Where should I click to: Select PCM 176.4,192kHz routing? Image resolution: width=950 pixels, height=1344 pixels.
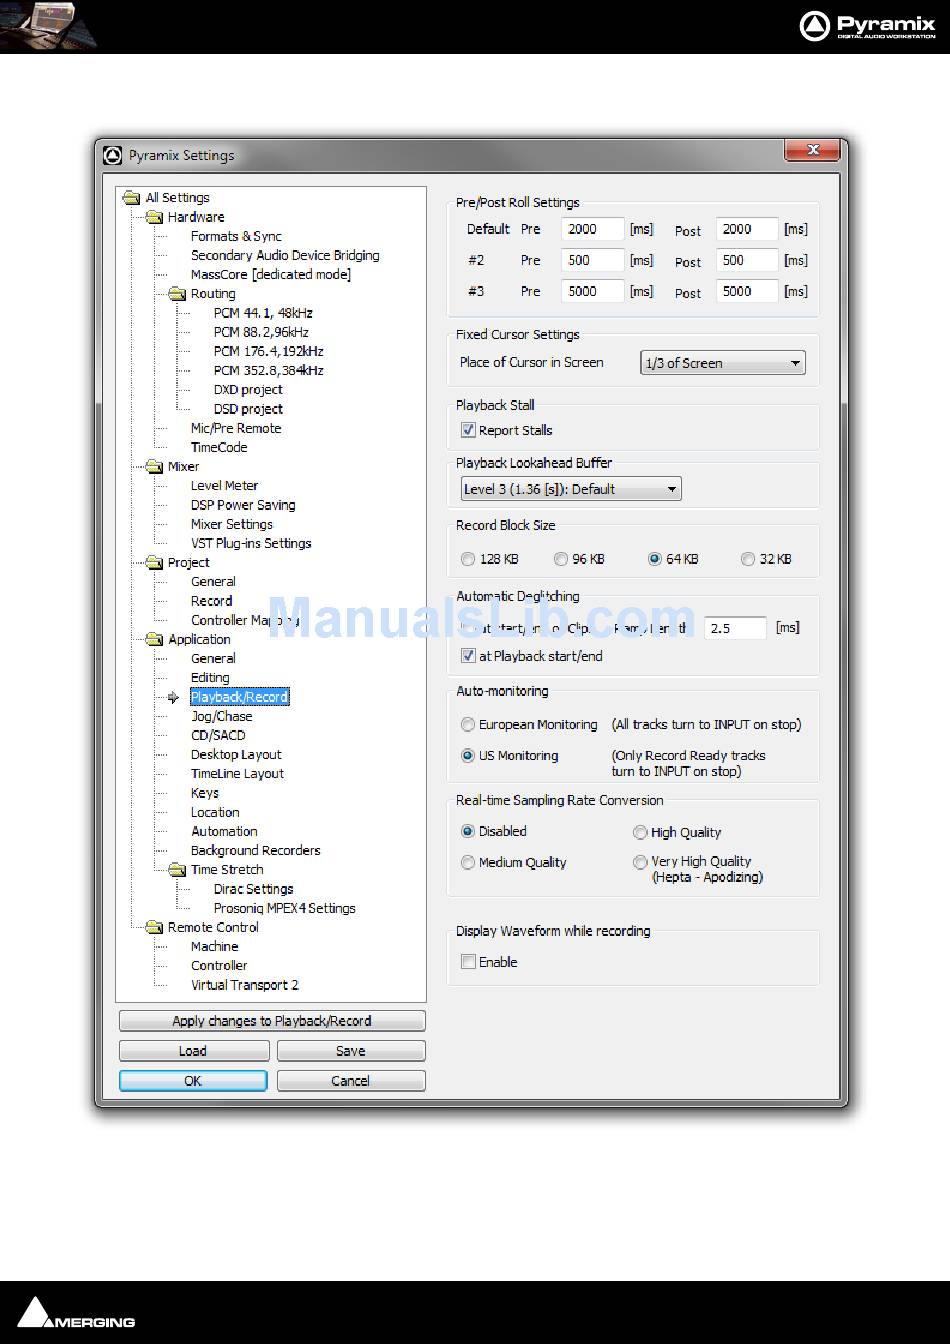(268, 351)
